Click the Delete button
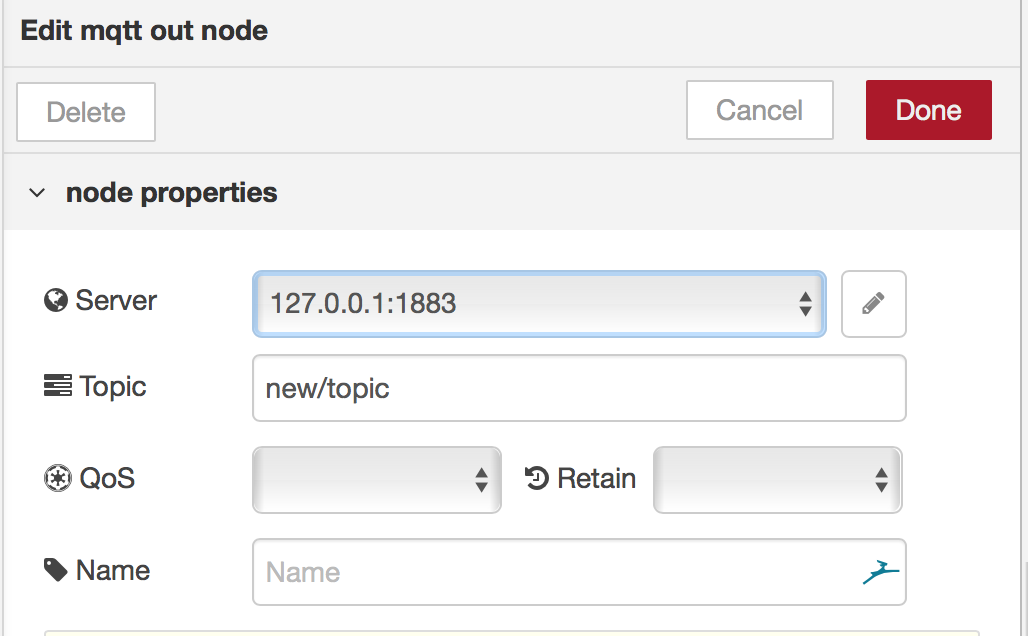This screenshot has width=1028, height=636. (85, 112)
